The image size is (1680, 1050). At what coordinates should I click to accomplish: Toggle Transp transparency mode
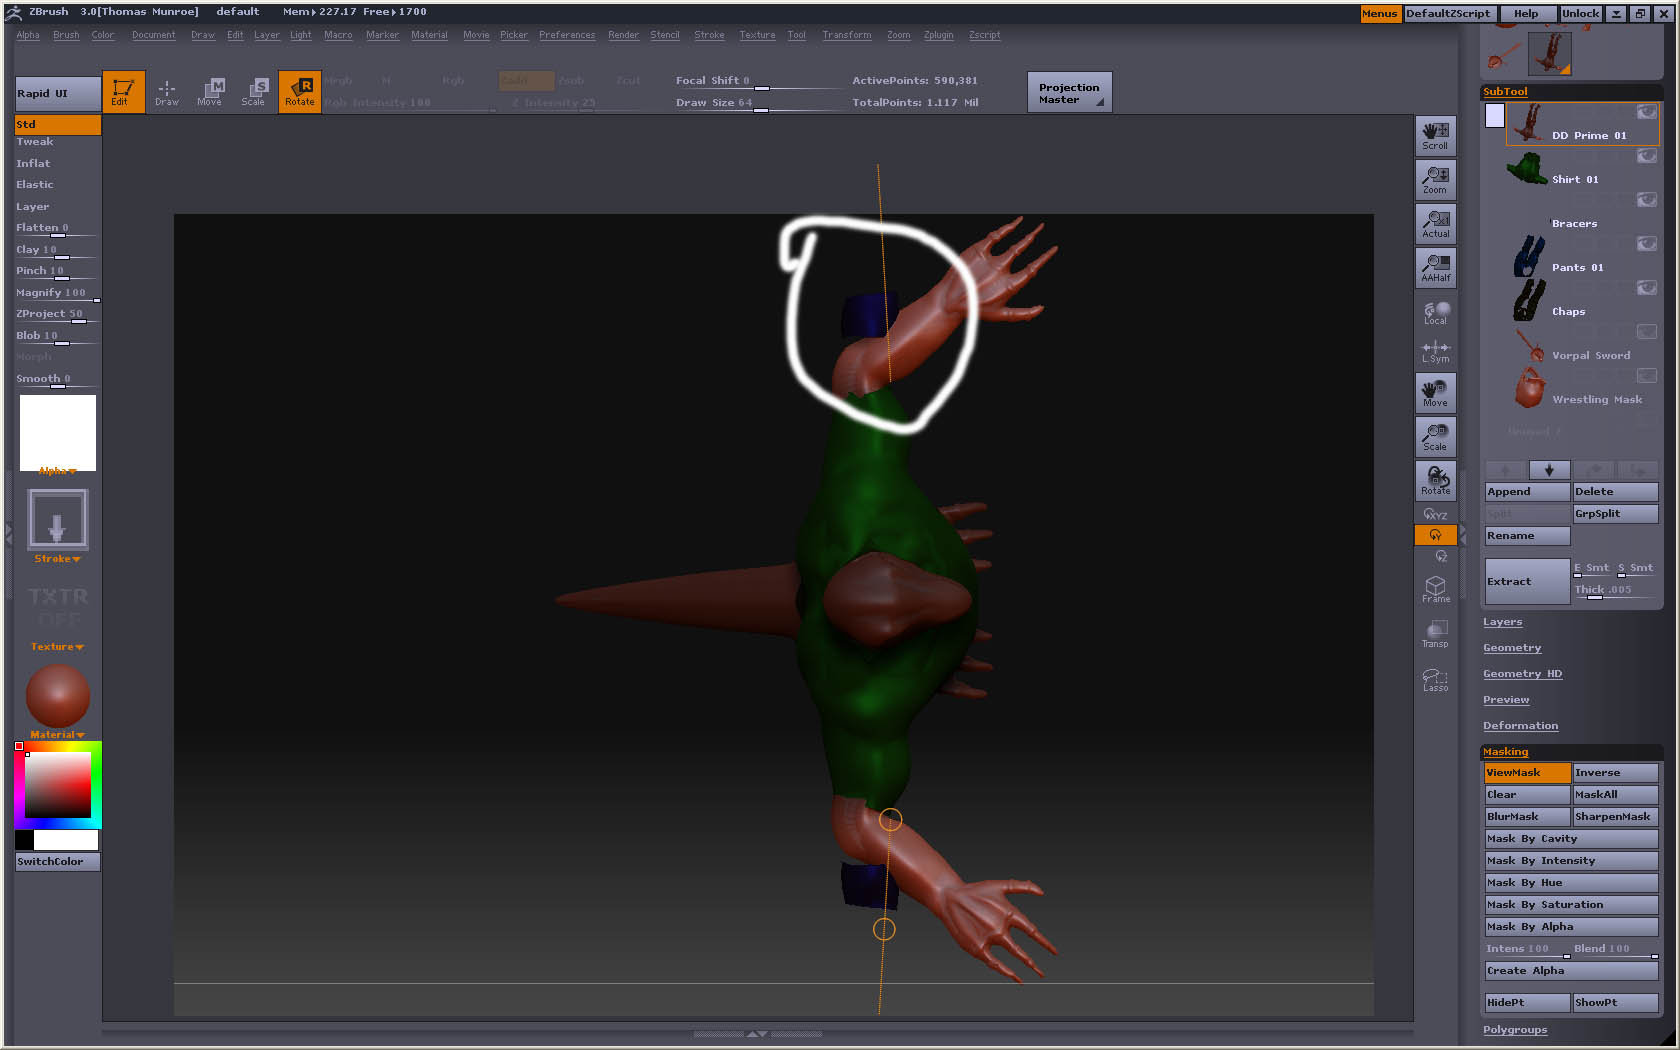click(x=1435, y=633)
